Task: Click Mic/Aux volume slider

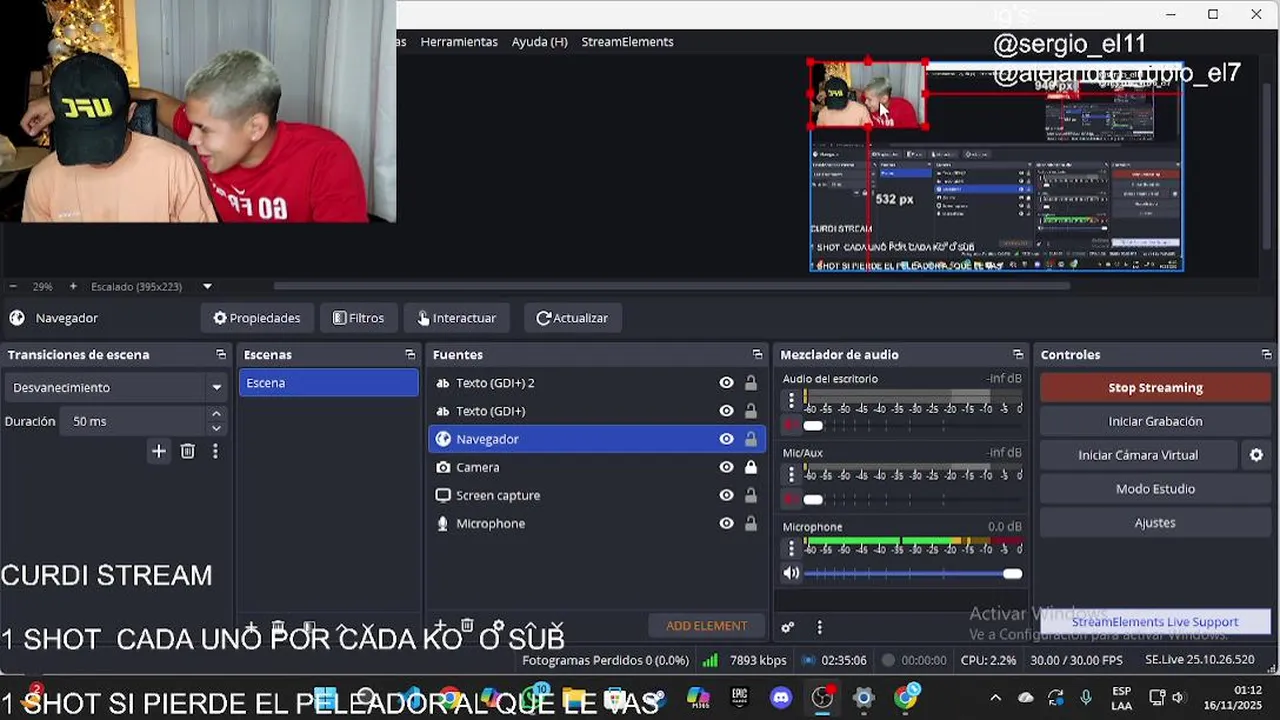Action: point(913,499)
